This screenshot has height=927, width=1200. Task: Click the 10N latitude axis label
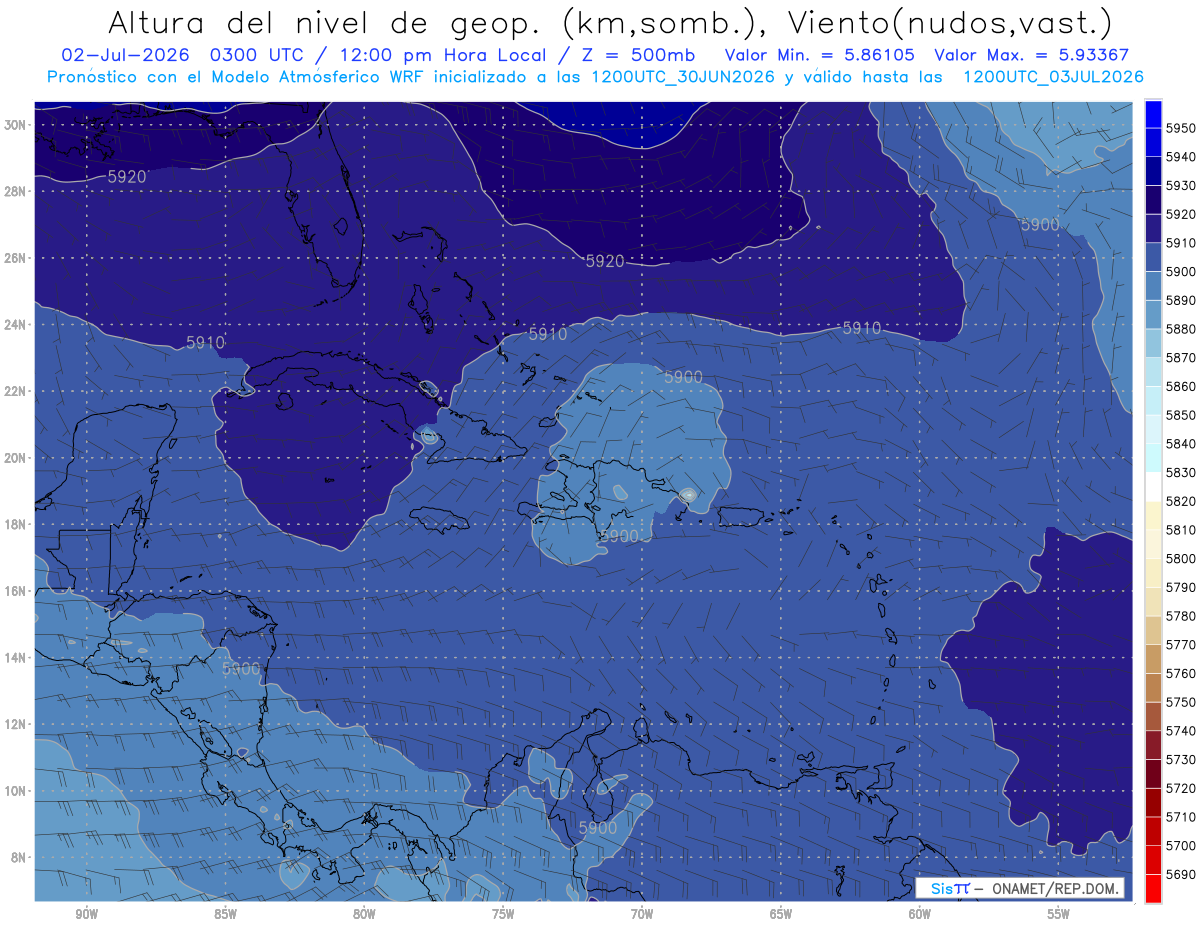click(16, 791)
